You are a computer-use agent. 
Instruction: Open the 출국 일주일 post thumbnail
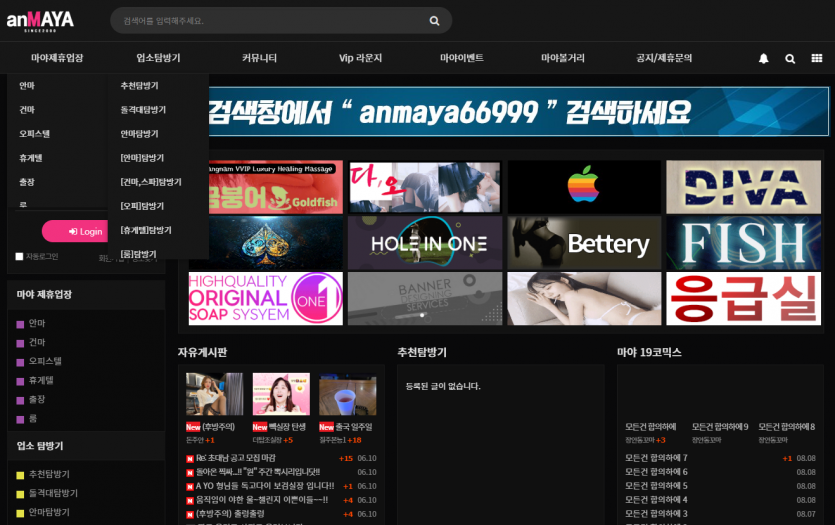pos(348,394)
